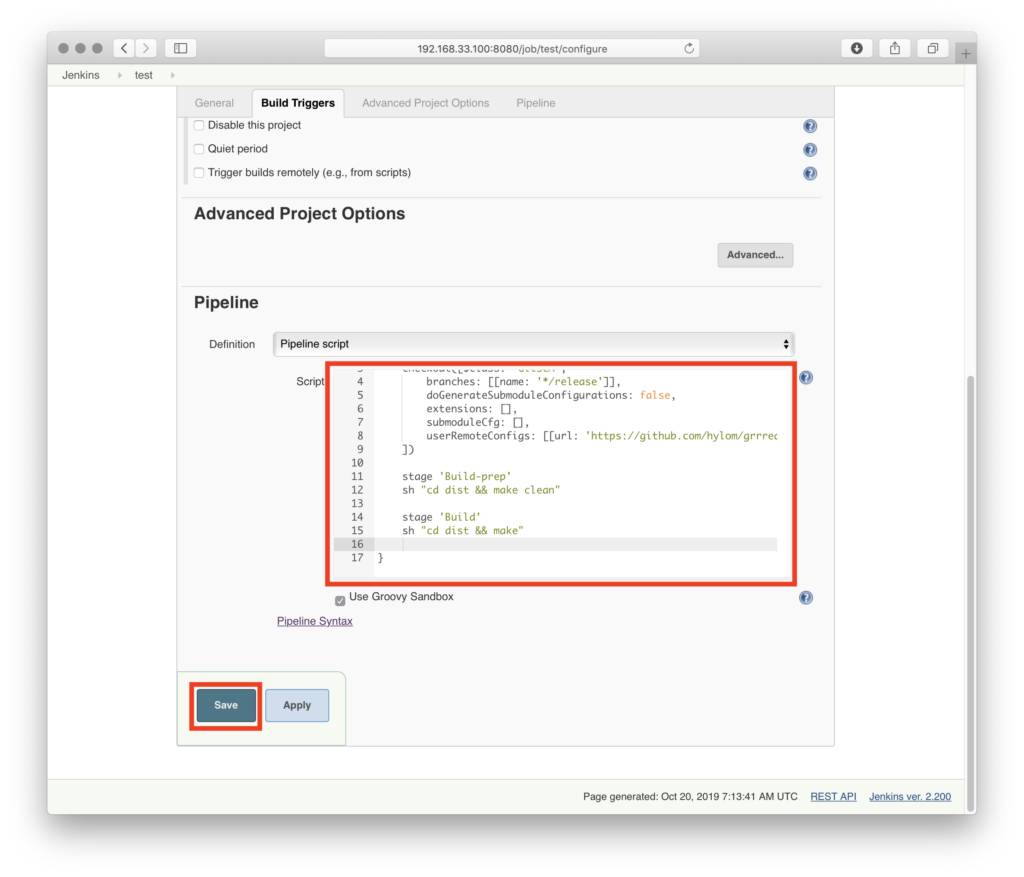Enable the Quiet period checkbox
Screen dimensions: 1024x877
point(199,149)
